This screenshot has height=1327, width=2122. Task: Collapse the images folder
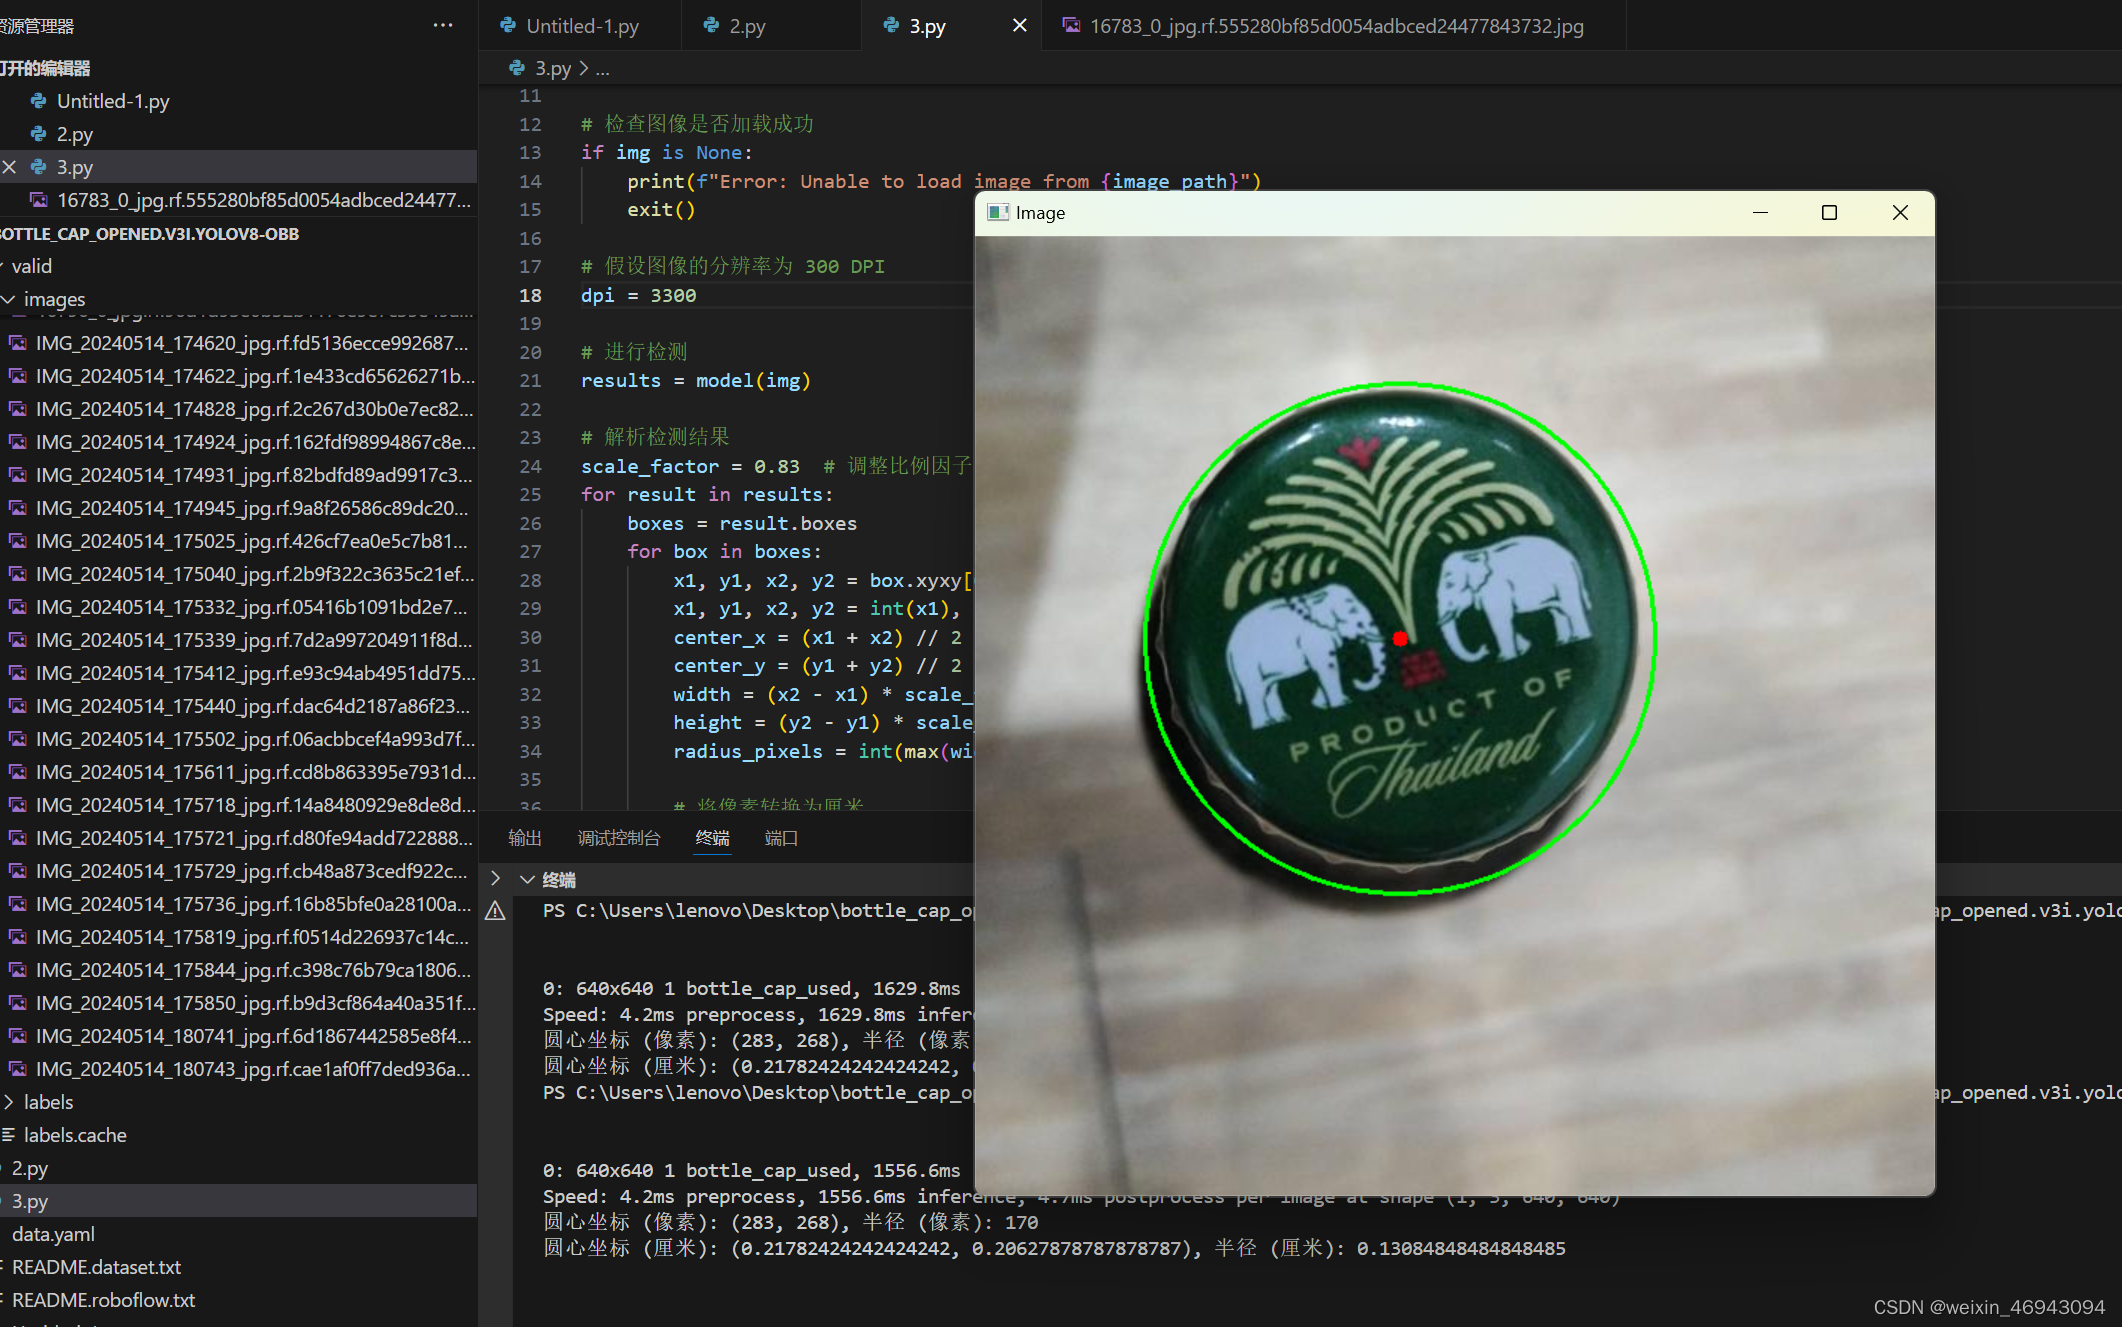click(x=9, y=299)
